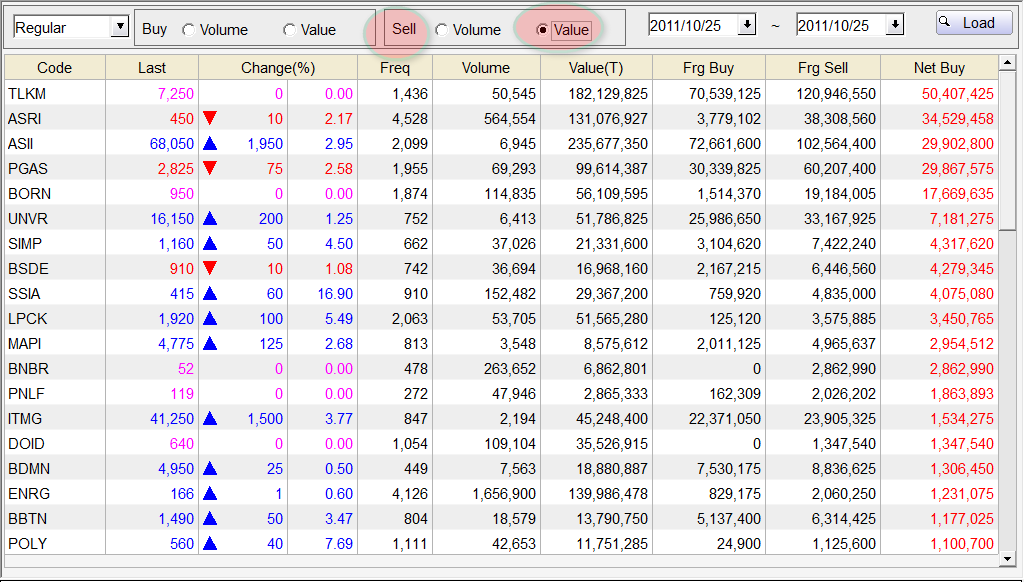Switch to the Sell section
The width and height of the screenshot is (1024, 582).
tap(404, 30)
